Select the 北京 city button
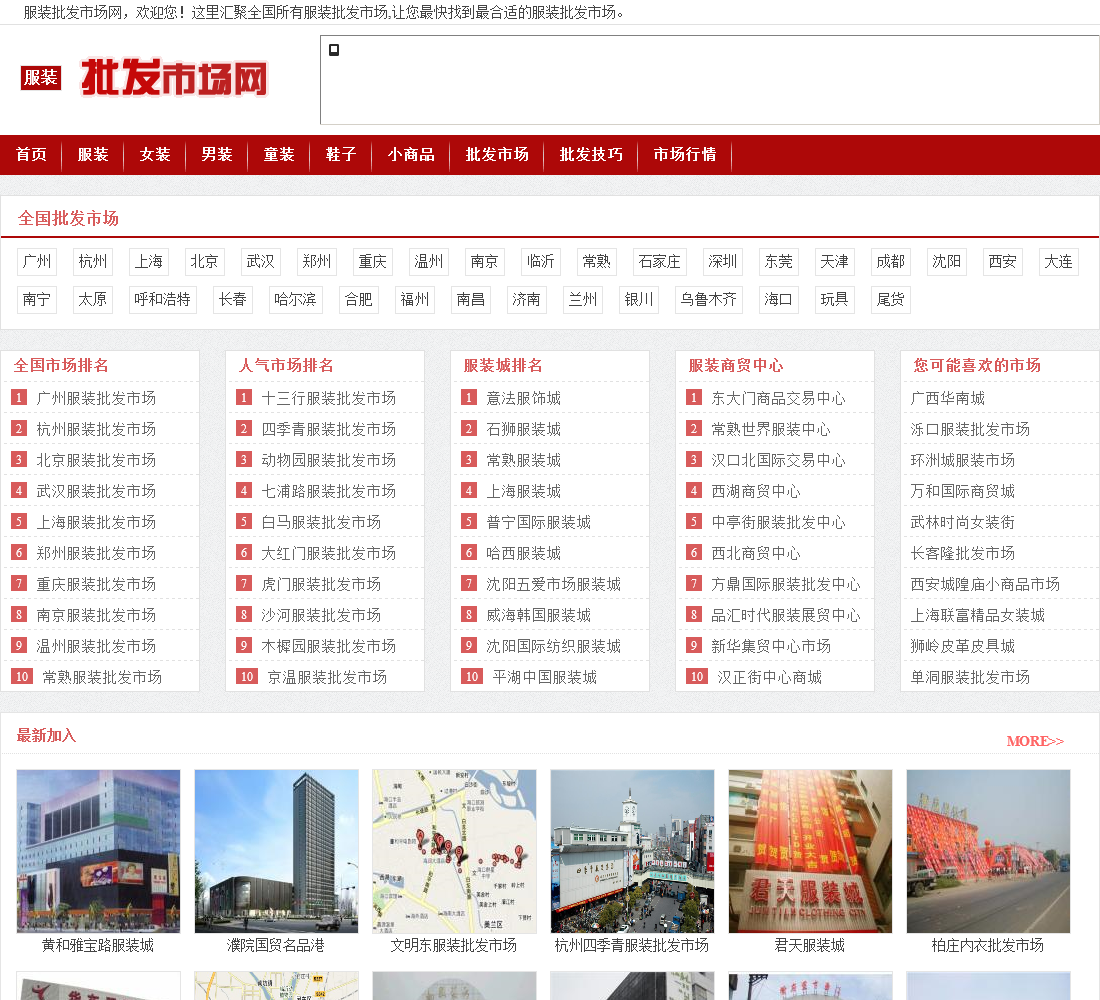Screen dimensions: 1100x1000 pos(204,262)
